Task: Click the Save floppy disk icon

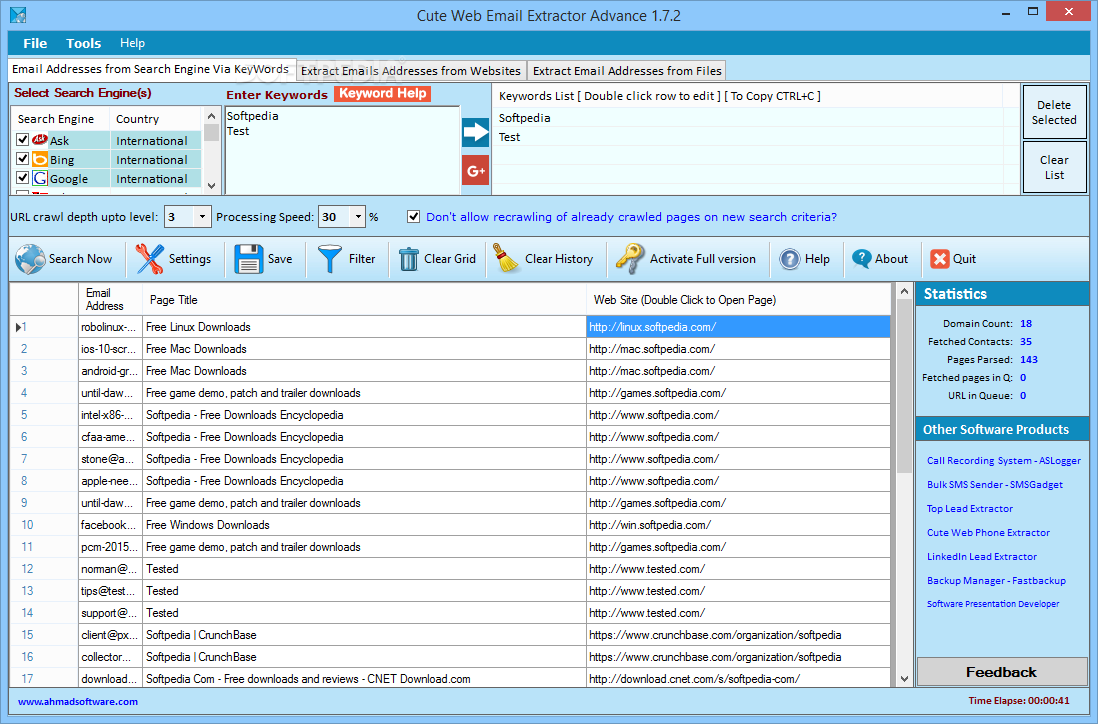Action: point(249,258)
